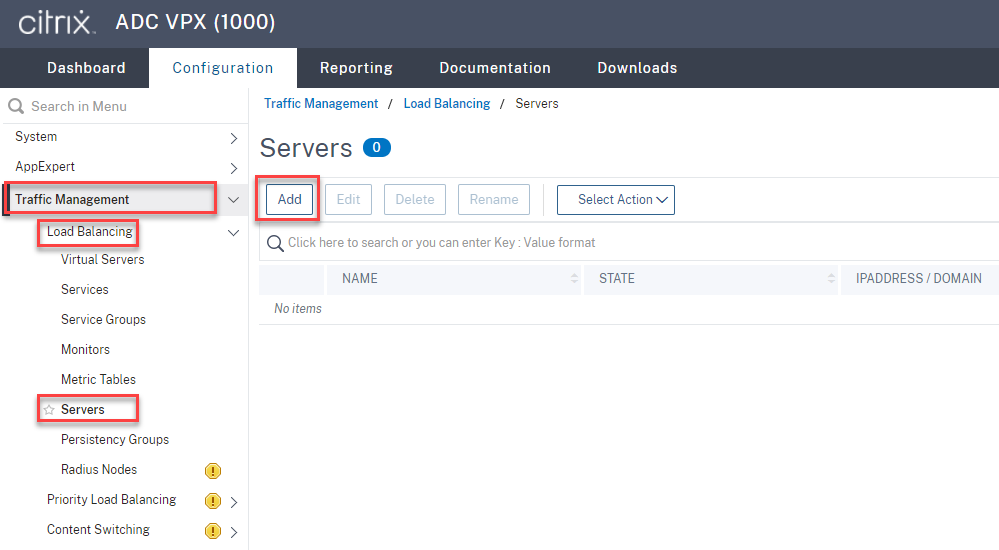Focus the Search in Menu field
Image resolution: width=999 pixels, height=550 pixels.
(x=124, y=106)
